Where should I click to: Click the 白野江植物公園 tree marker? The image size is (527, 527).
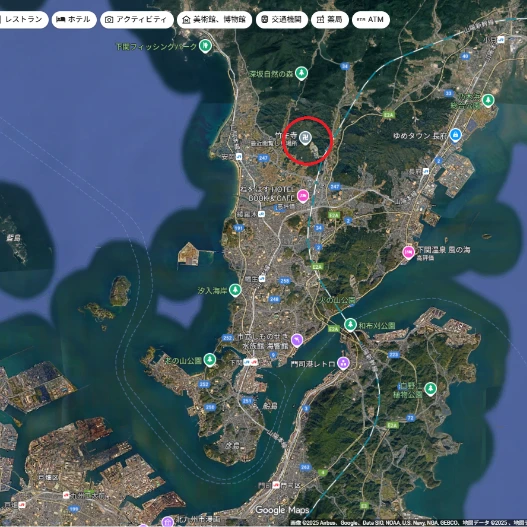[x=430, y=389]
